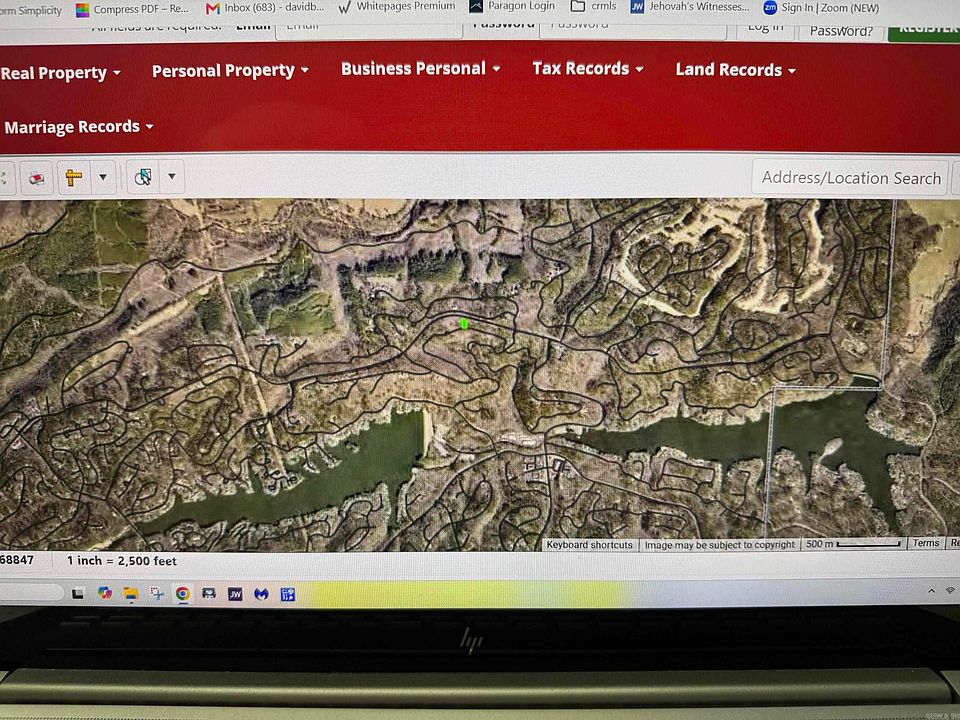
Task: Open JW Library app on taskbar
Action: pyautogui.click(x=235, y=594)
